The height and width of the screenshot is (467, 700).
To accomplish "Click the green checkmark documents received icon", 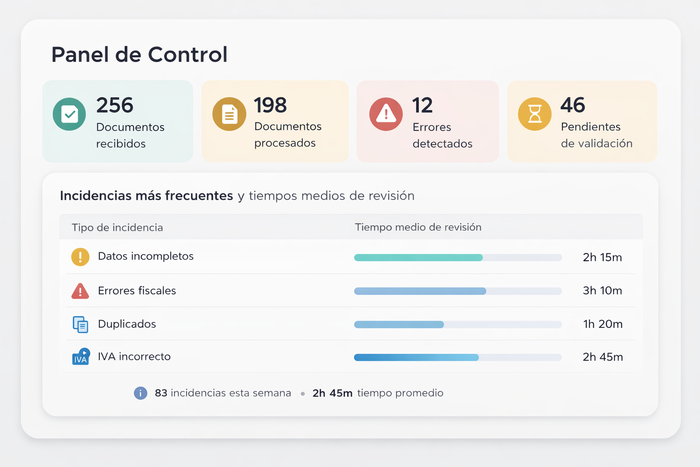I will (69, 114).
